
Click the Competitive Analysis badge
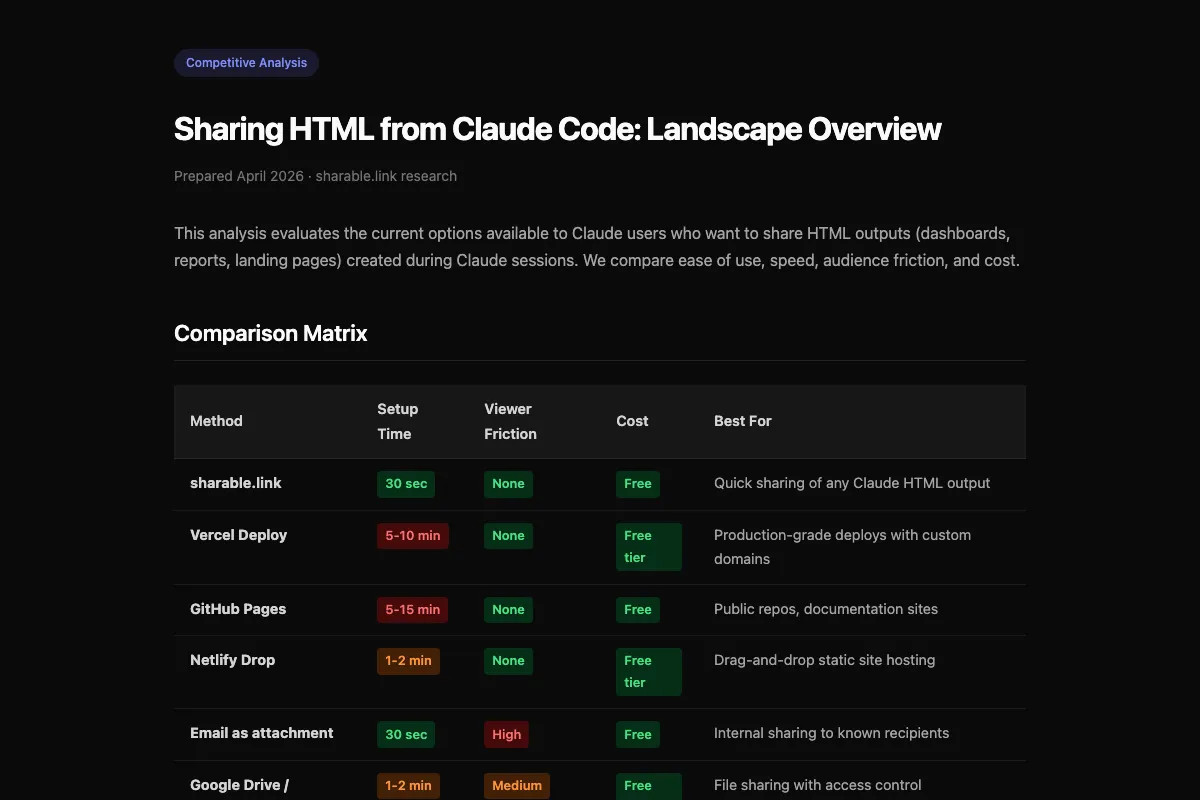click(x=246, y=63)
